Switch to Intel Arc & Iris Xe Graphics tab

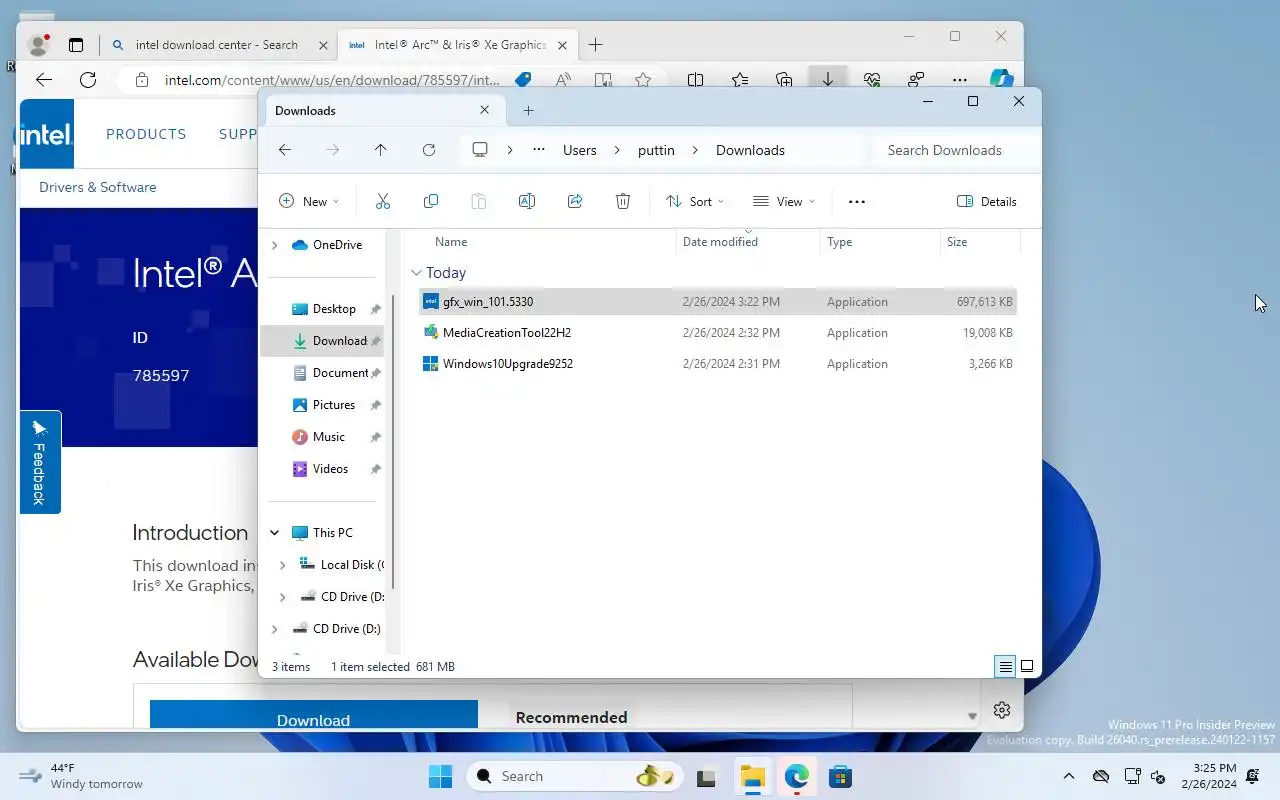coord(459,45)
